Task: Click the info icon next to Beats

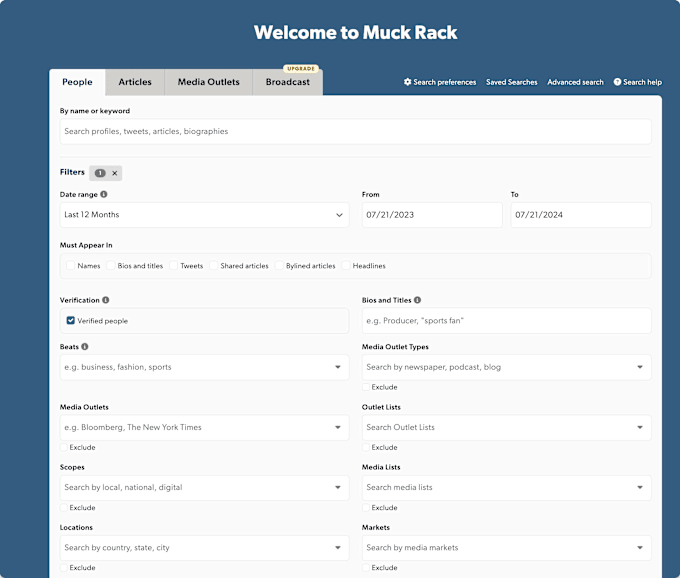Action: click(85, 346)
